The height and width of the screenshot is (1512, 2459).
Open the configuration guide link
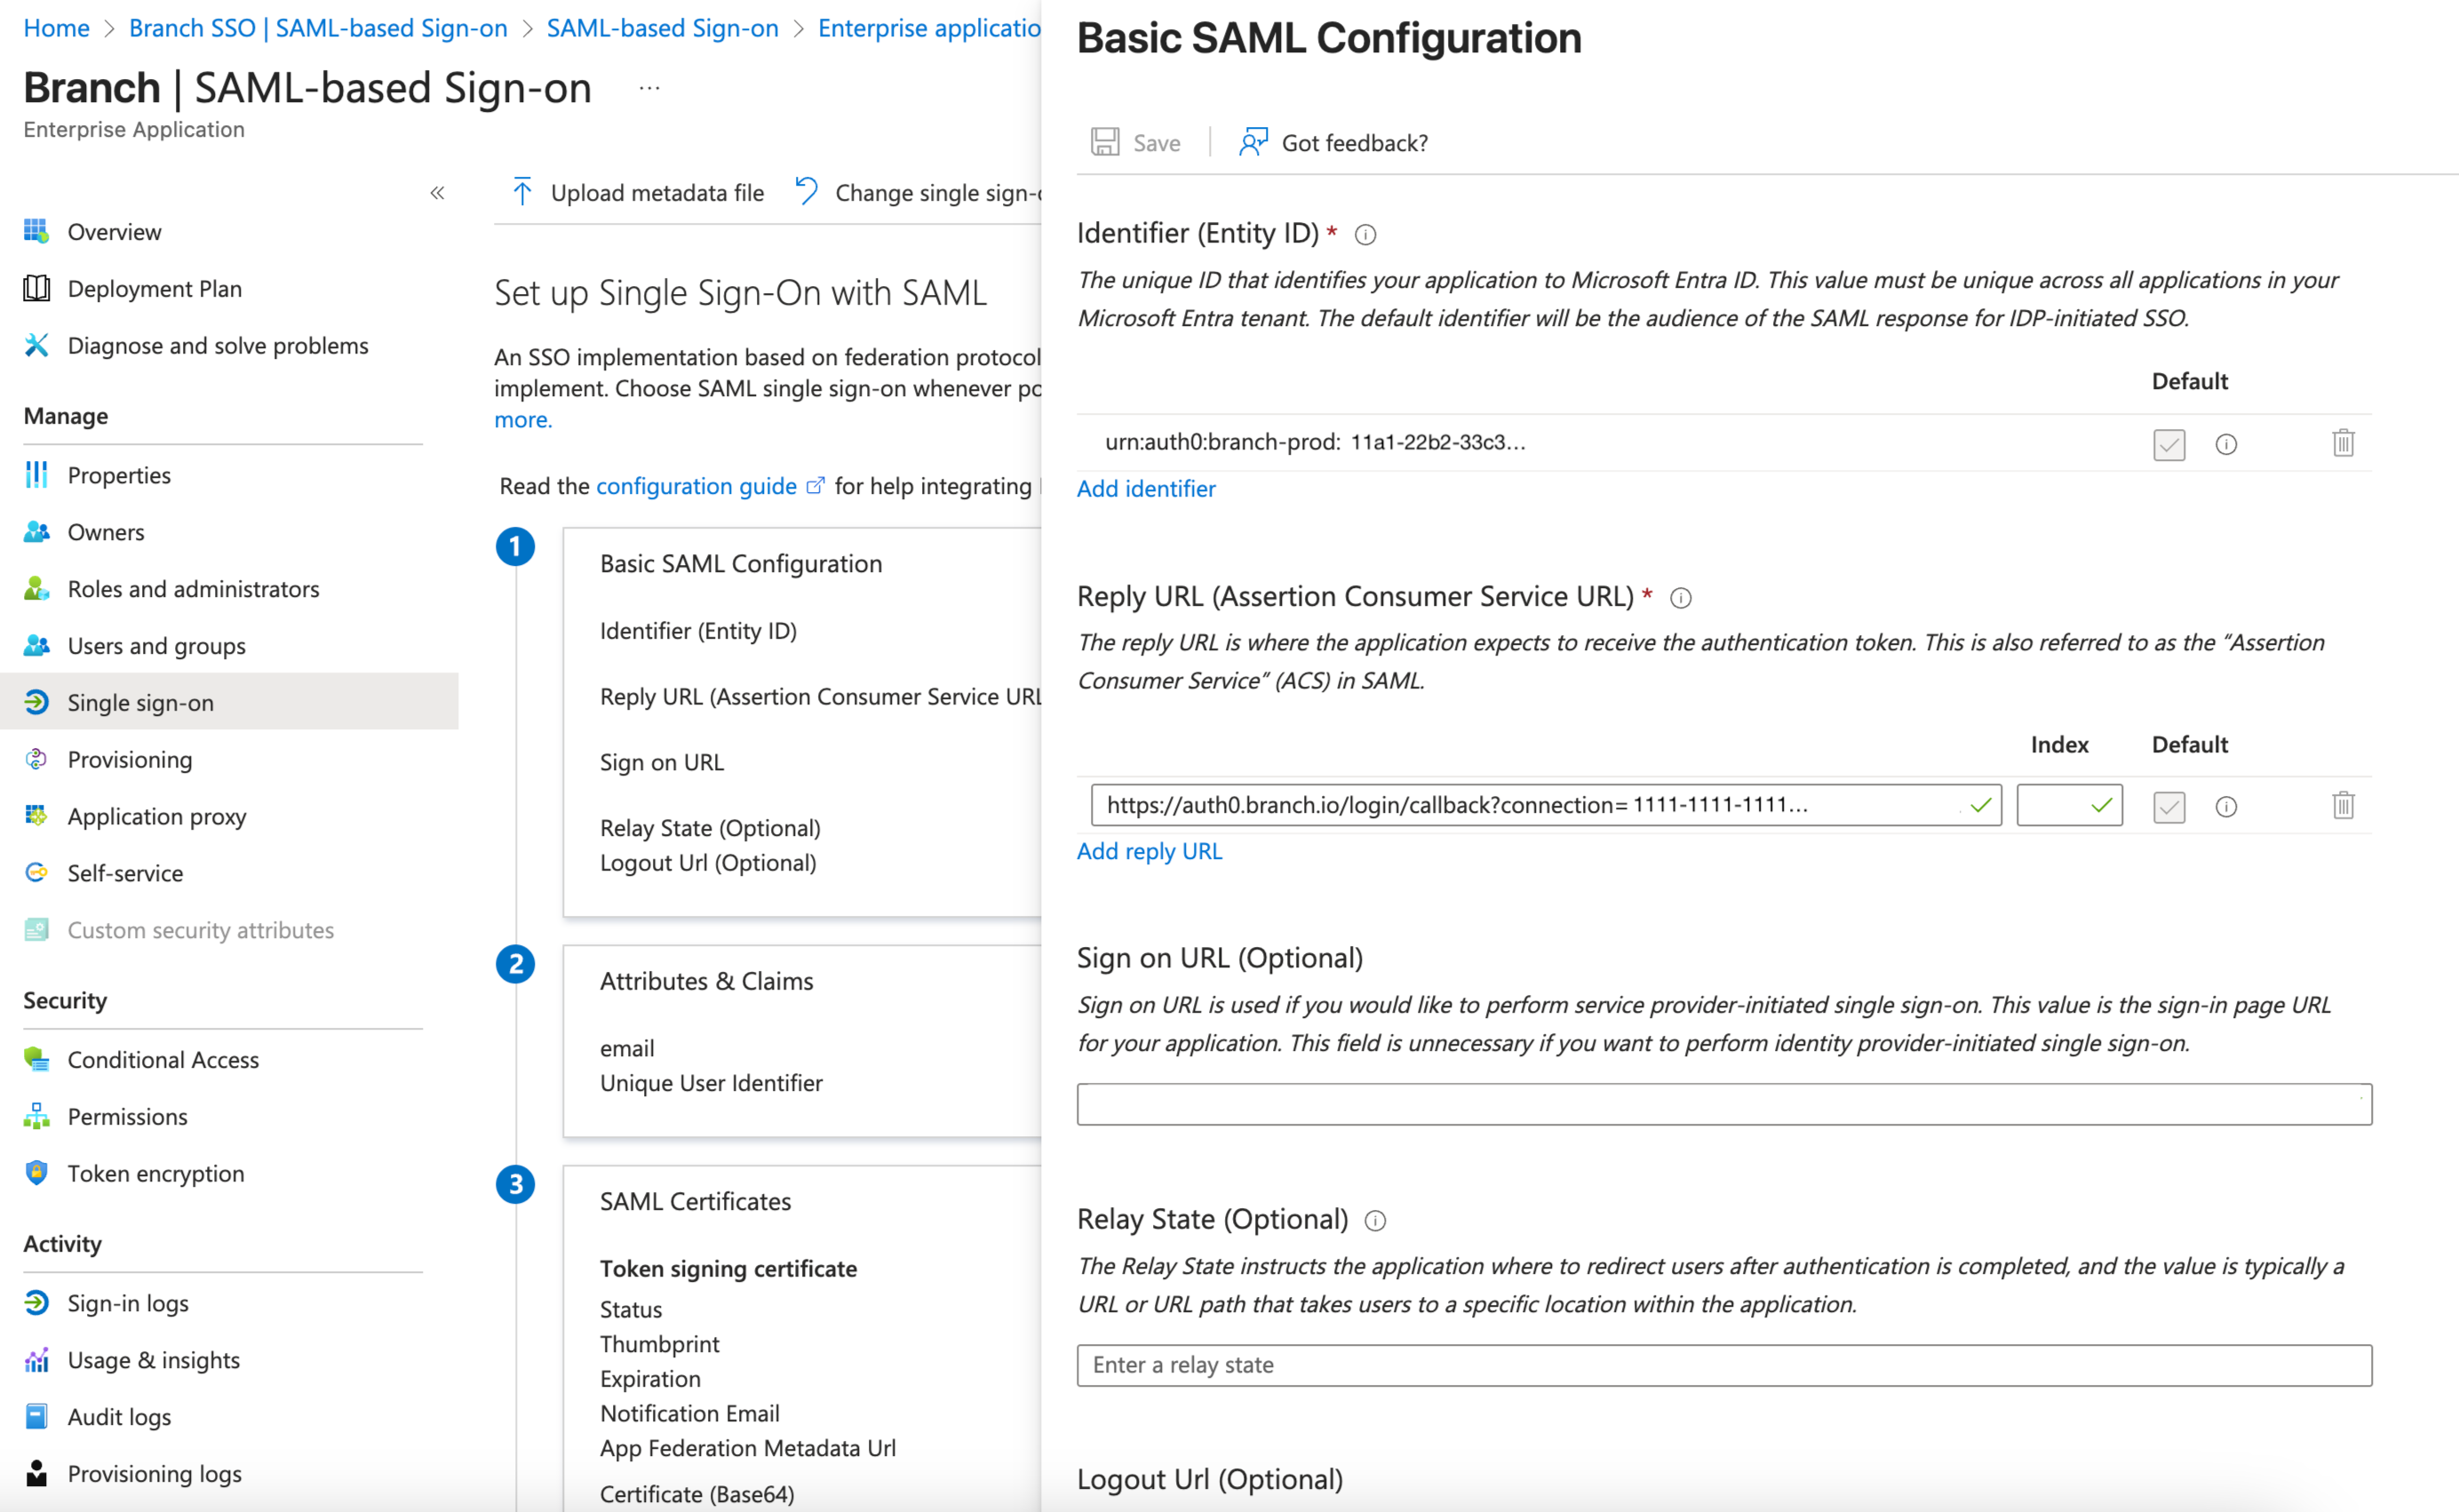[697, 485]
